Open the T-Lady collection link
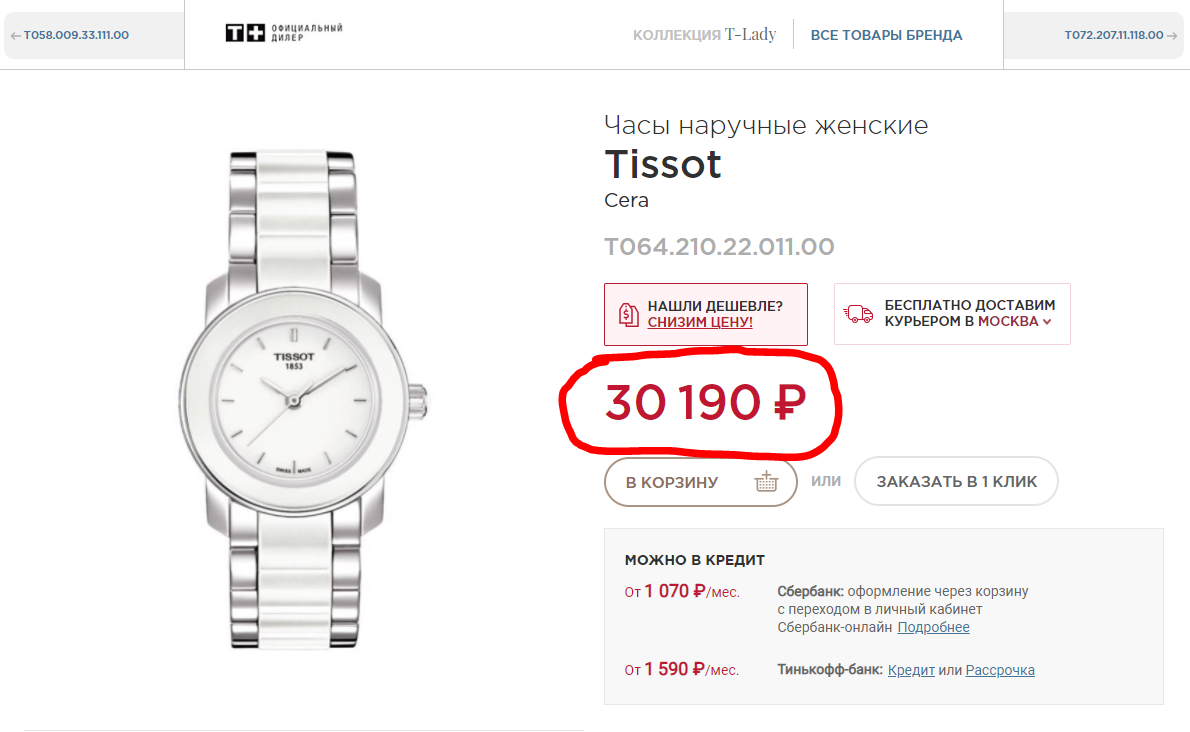 [x=704, y=35]
